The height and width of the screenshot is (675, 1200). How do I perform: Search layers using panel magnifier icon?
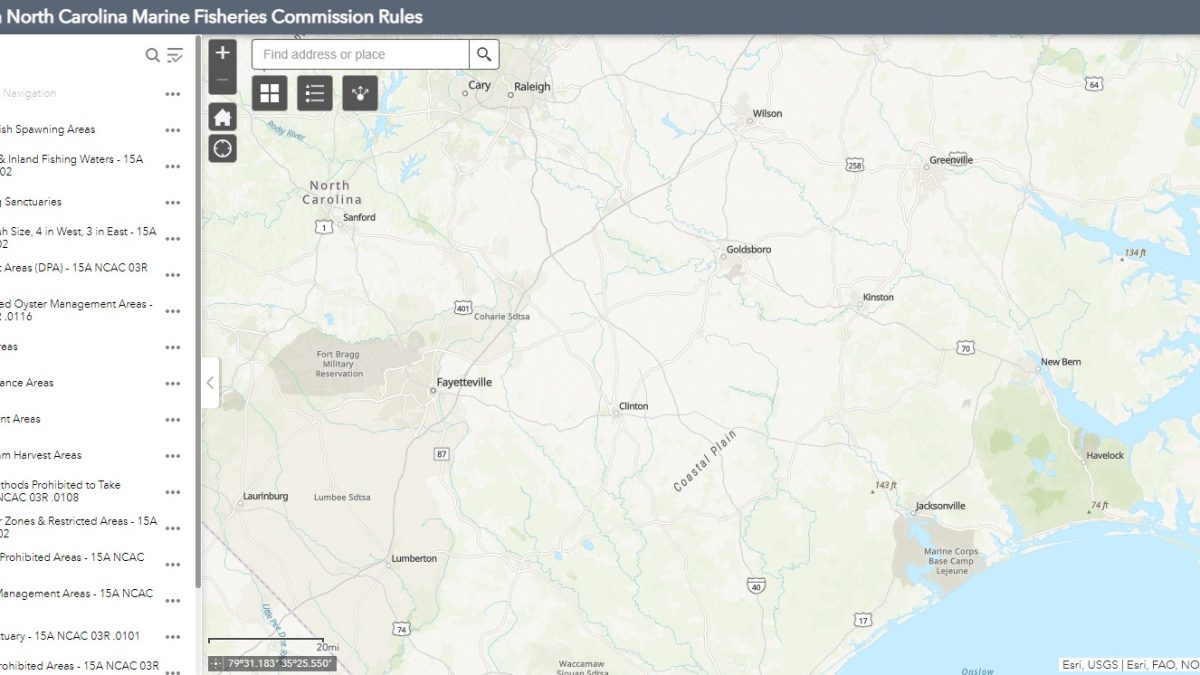(152, 55)
